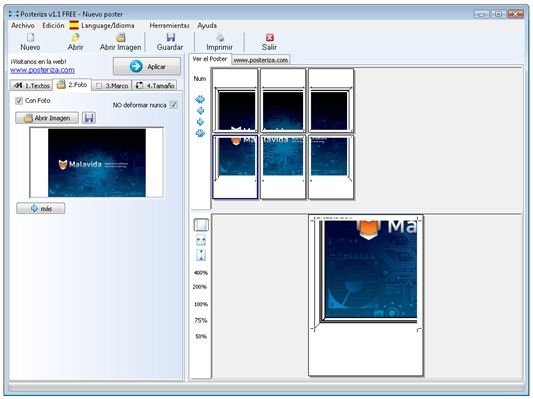This screenshot has width=533, height=399.
Task: Select the bottom-middle poster page thumbnail
Action: tap(283, 167)
